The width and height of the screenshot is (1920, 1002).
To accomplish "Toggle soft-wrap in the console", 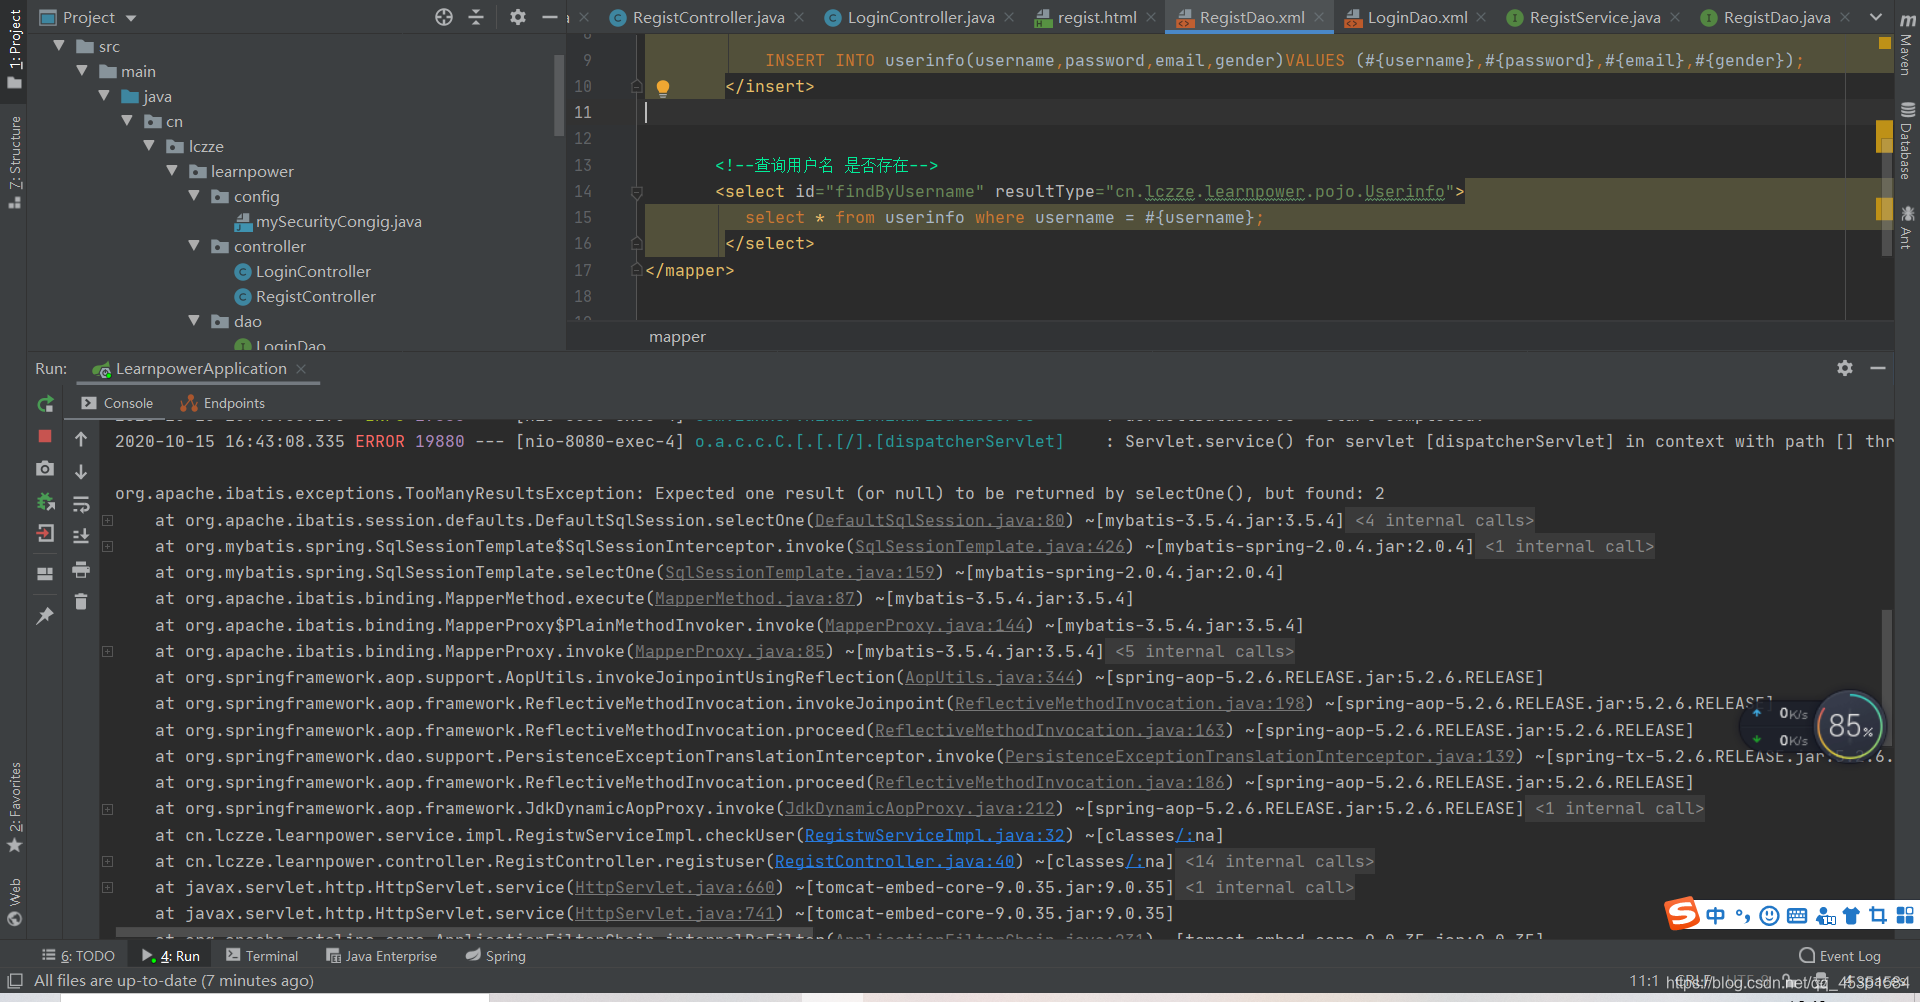I will tap(81, 505).
